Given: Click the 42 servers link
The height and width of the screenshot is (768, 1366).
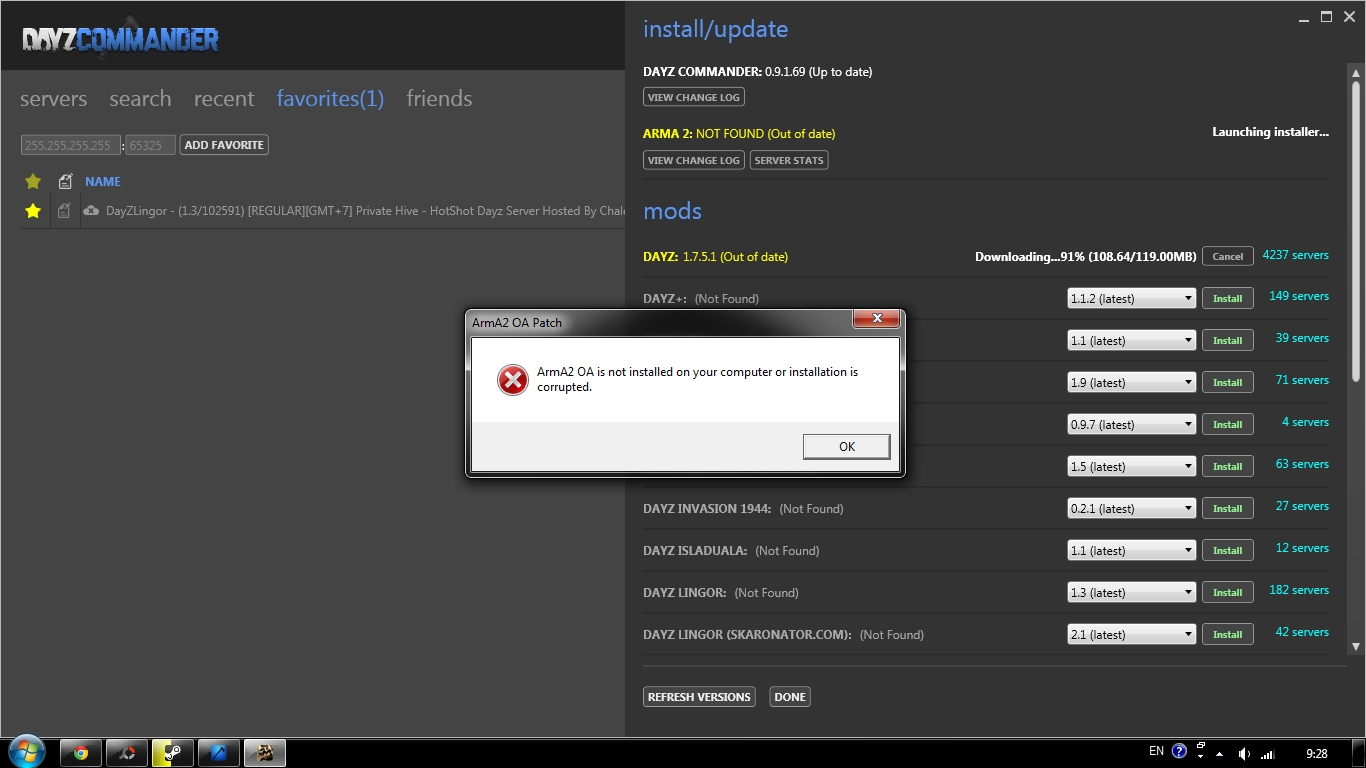Looking at the screenshot, I should click(1302, 632).
